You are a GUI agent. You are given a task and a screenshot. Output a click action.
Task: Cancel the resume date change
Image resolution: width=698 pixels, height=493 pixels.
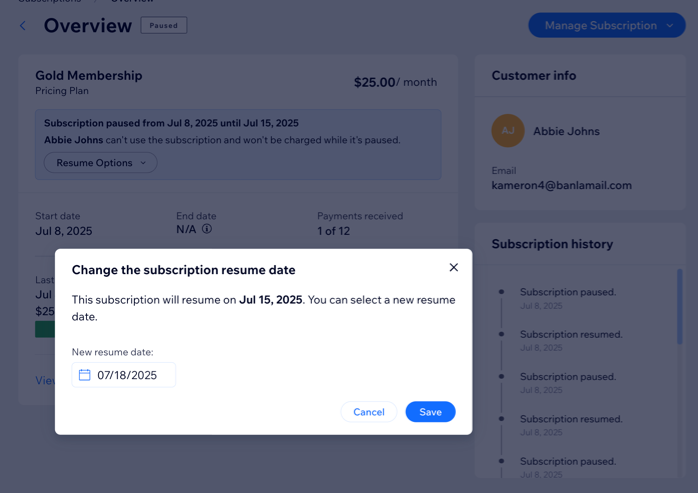coord(368,412)
